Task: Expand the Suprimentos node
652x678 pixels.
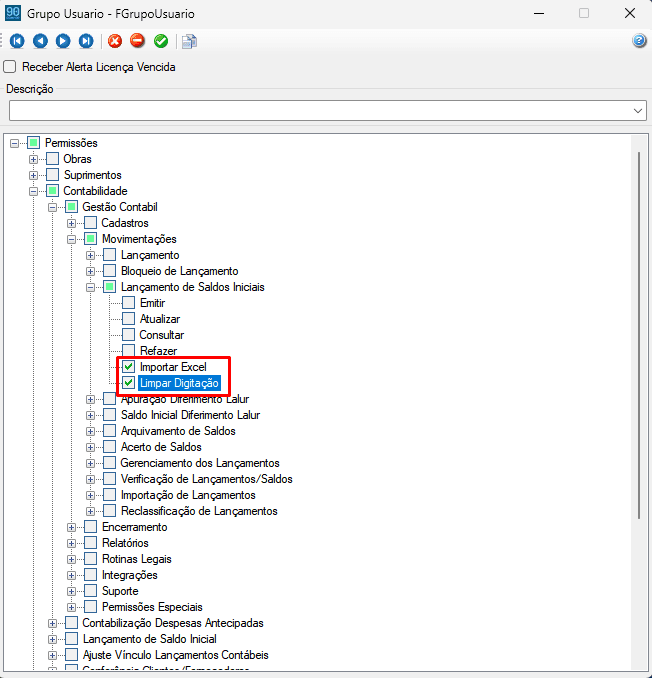Action: click(33, 175)
